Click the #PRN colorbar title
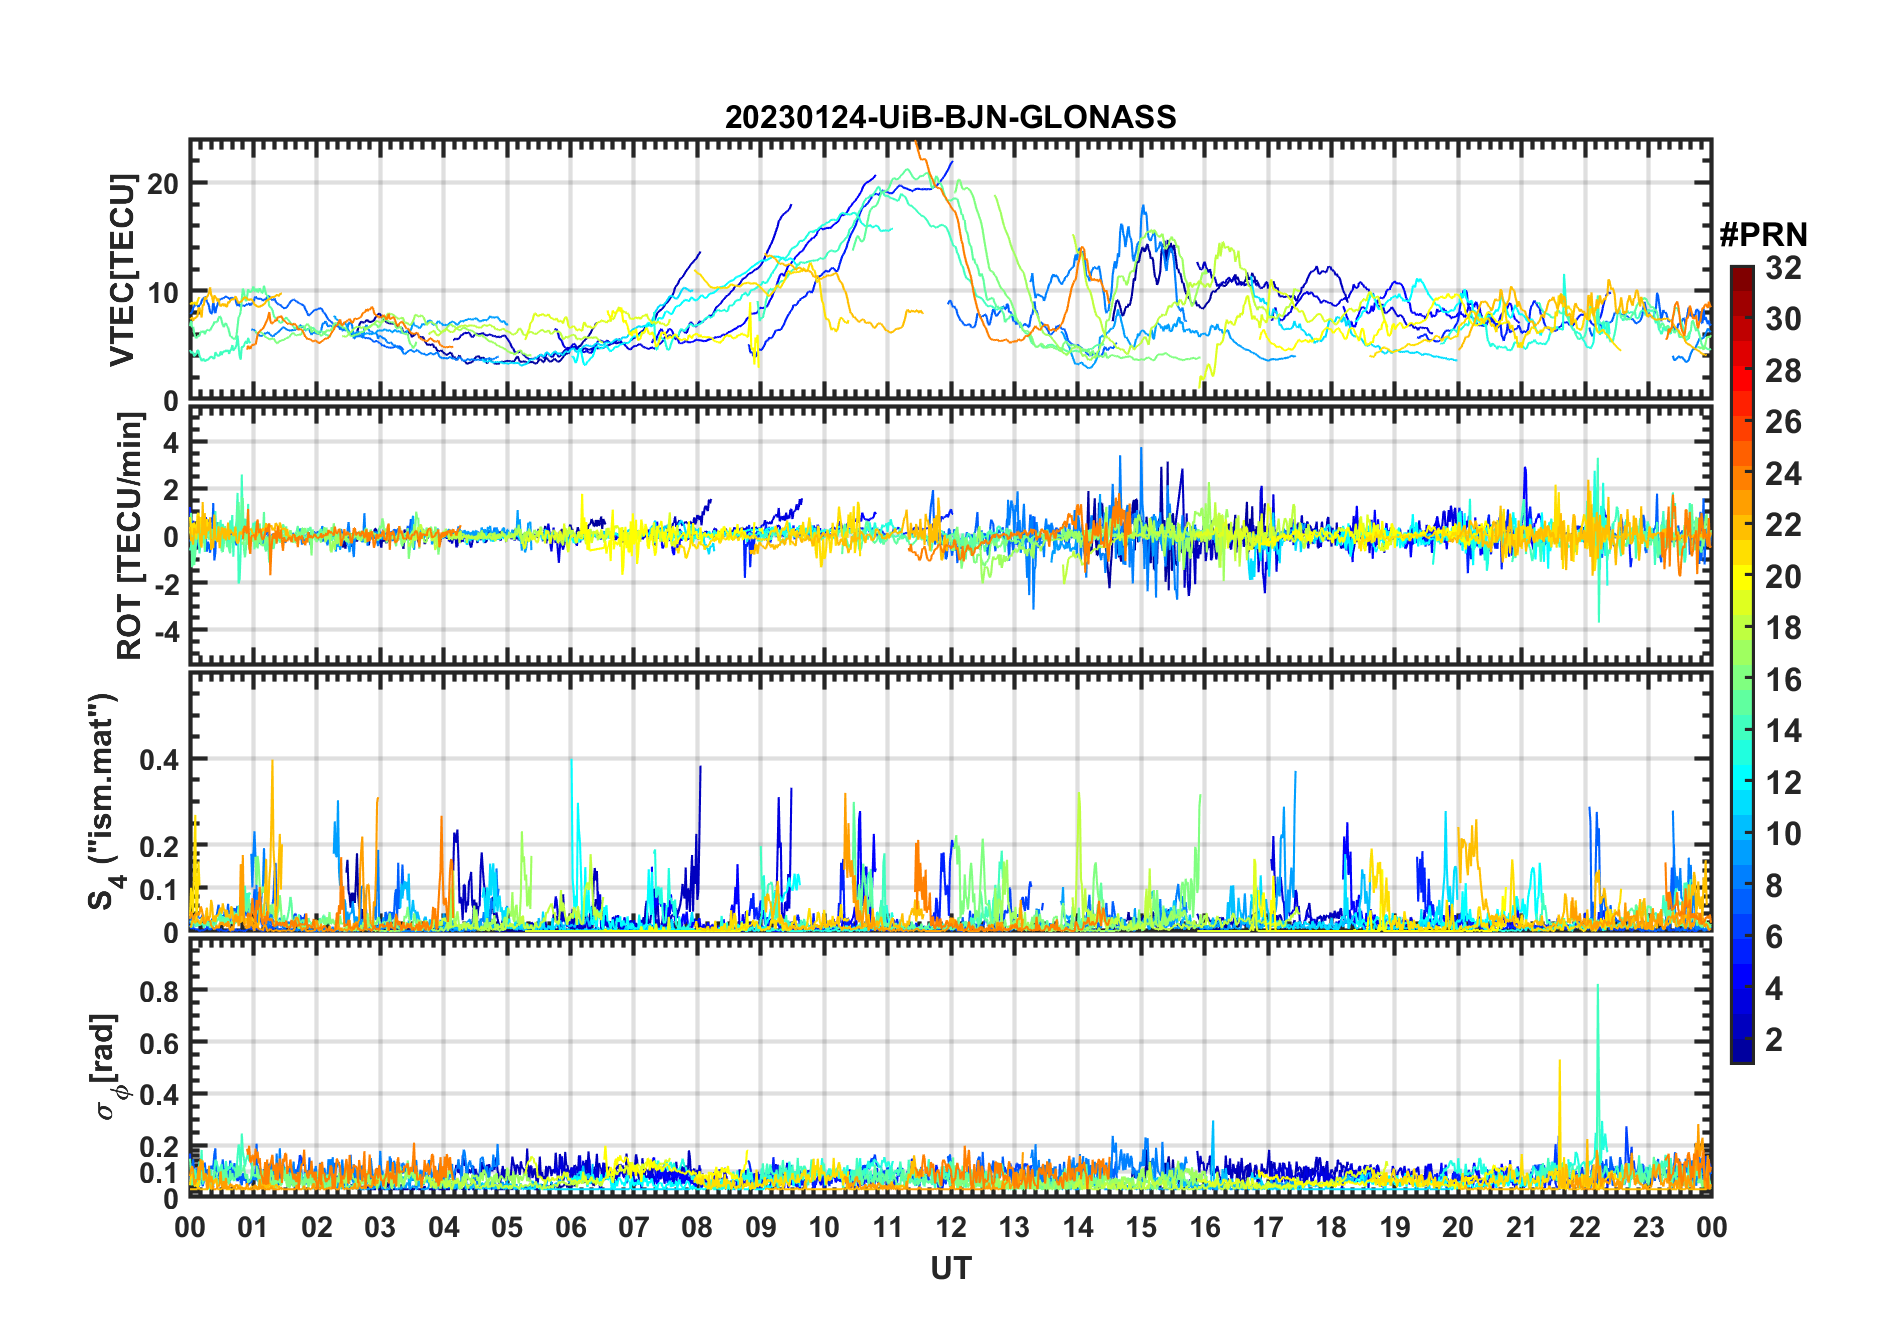 1763,235
